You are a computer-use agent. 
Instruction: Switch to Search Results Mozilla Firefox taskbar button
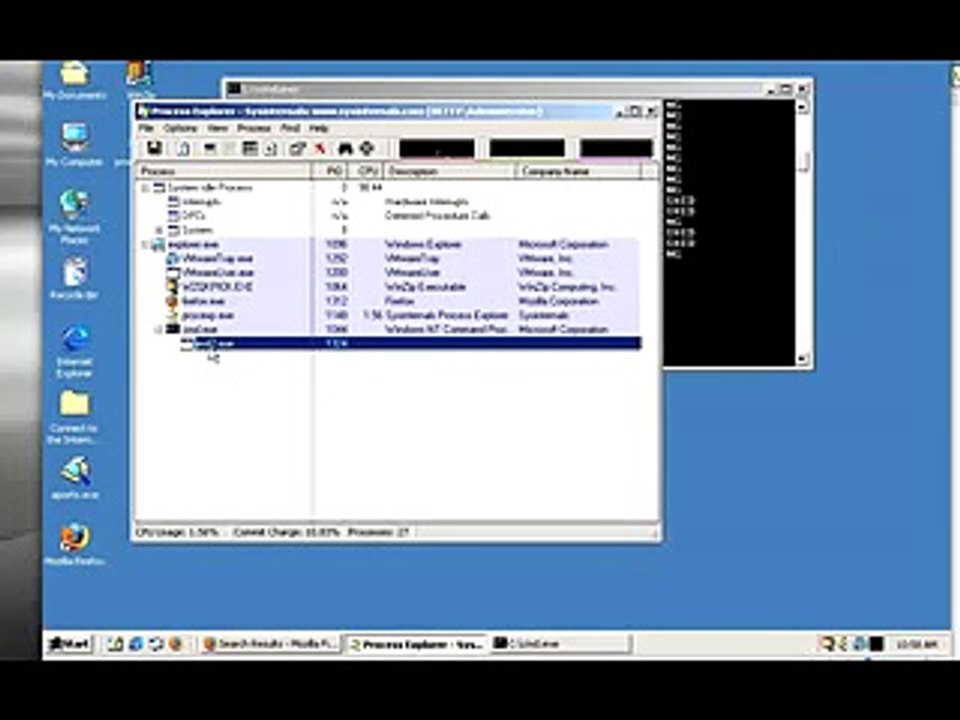click(x=270, y=644)
